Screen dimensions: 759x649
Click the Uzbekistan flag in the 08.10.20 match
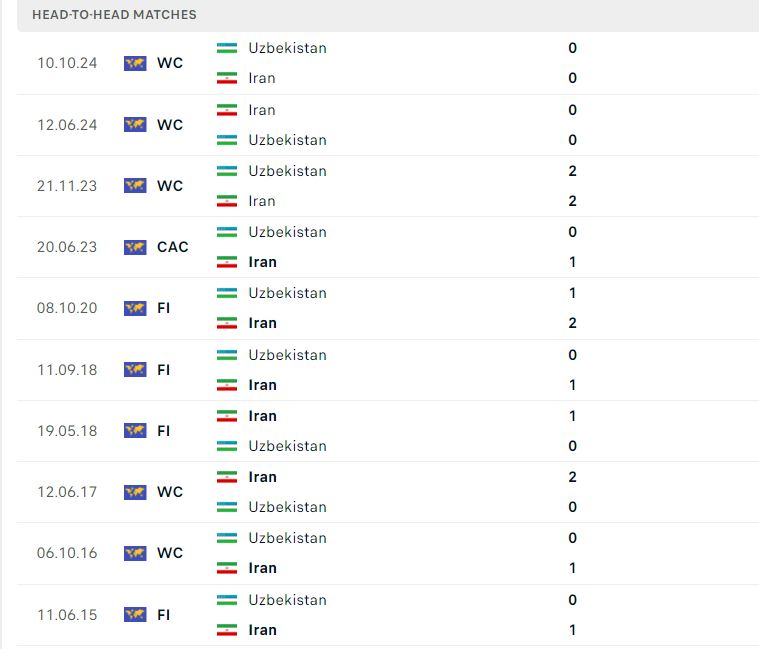(x=227, y=293)
